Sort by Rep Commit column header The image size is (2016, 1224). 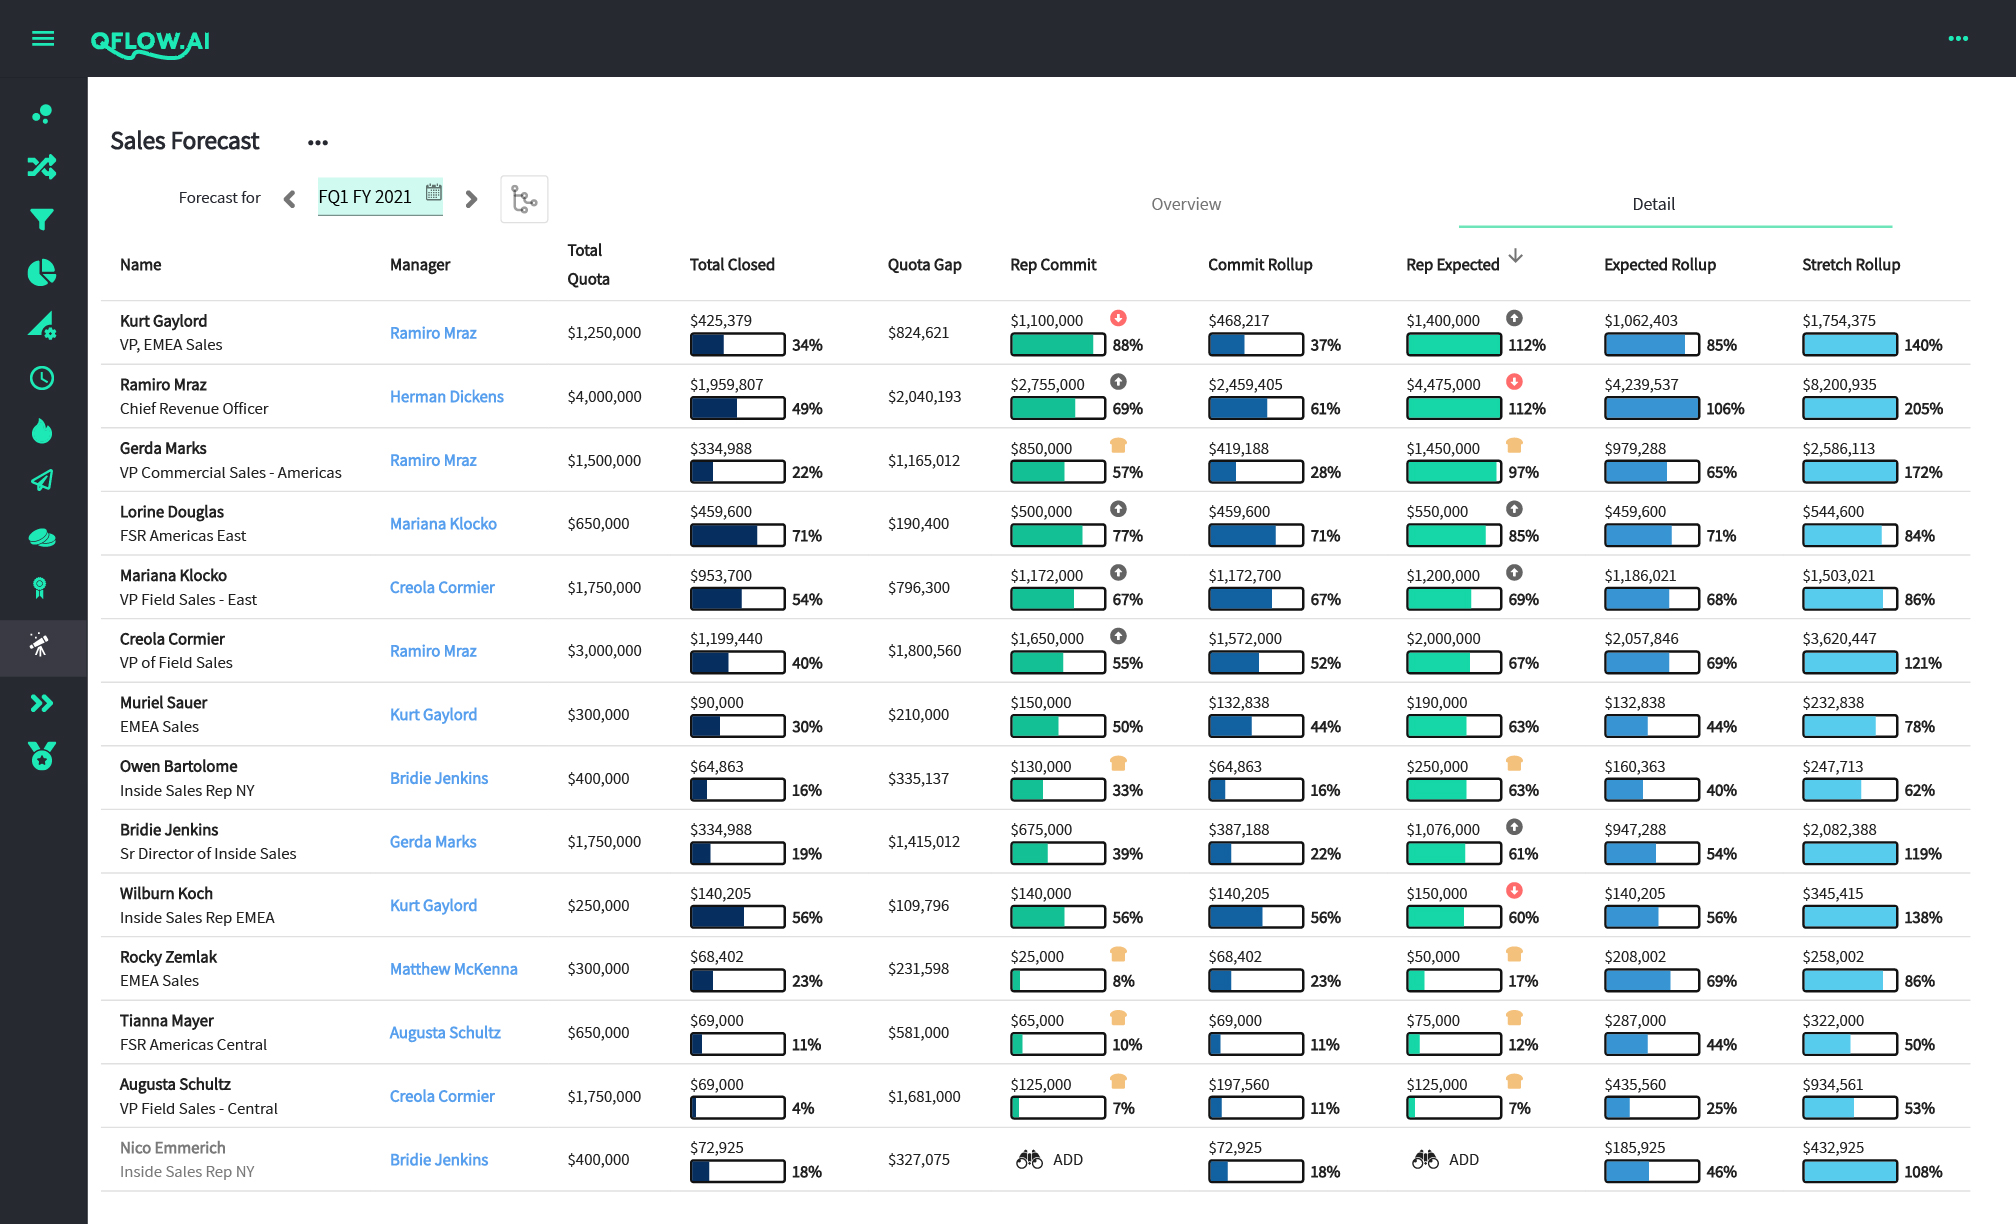point(1053,265)
